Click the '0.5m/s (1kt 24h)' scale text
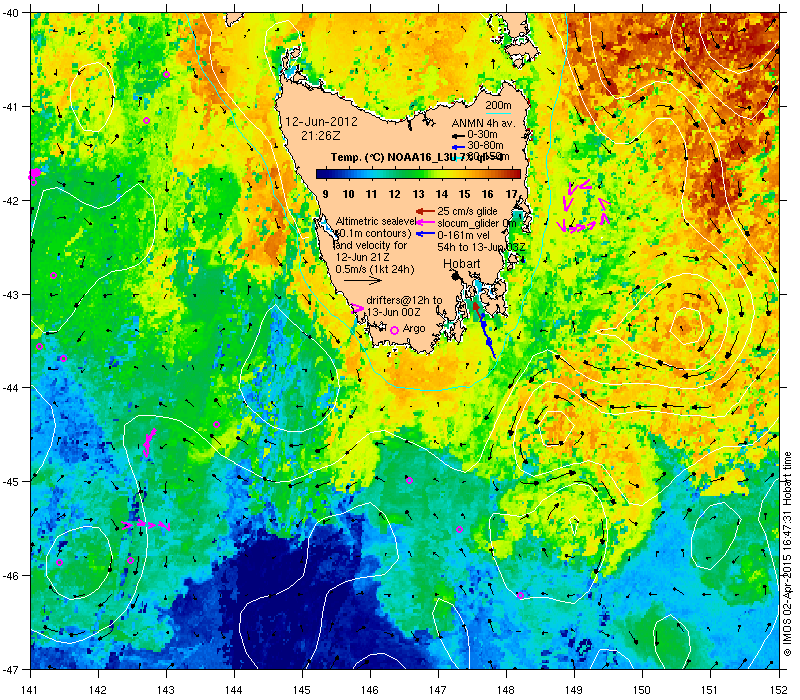Screen dimensions: 800x700 [x=374, y=269]
